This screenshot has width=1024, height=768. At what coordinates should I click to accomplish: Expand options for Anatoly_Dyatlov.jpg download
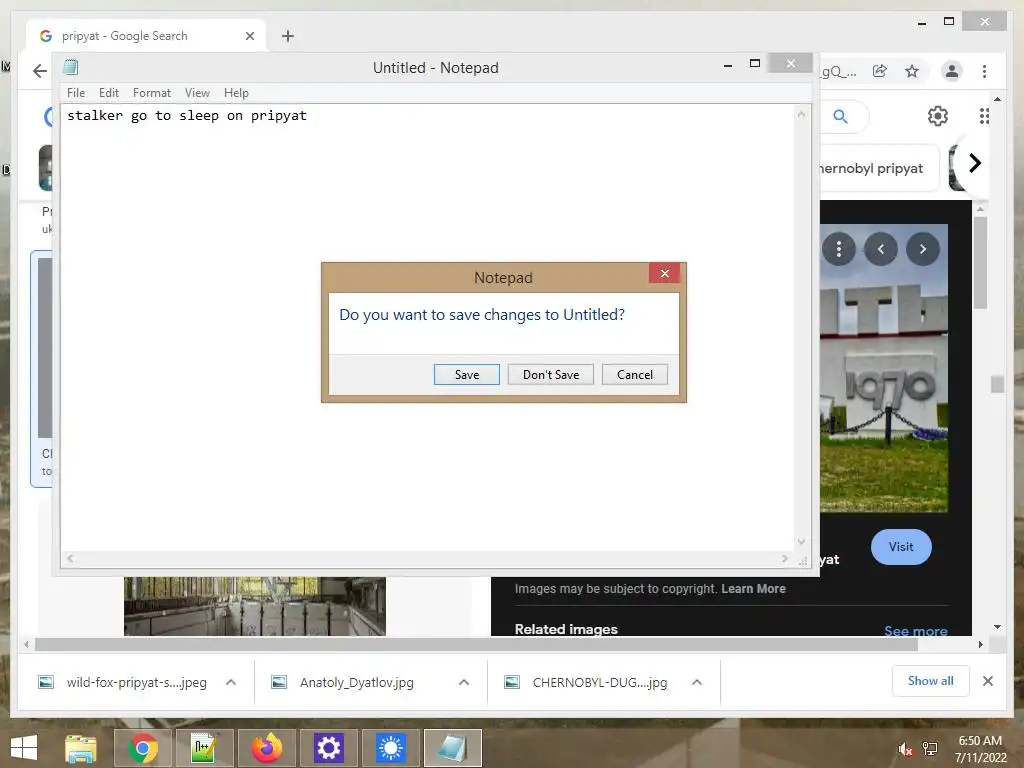tap(464, 682)
